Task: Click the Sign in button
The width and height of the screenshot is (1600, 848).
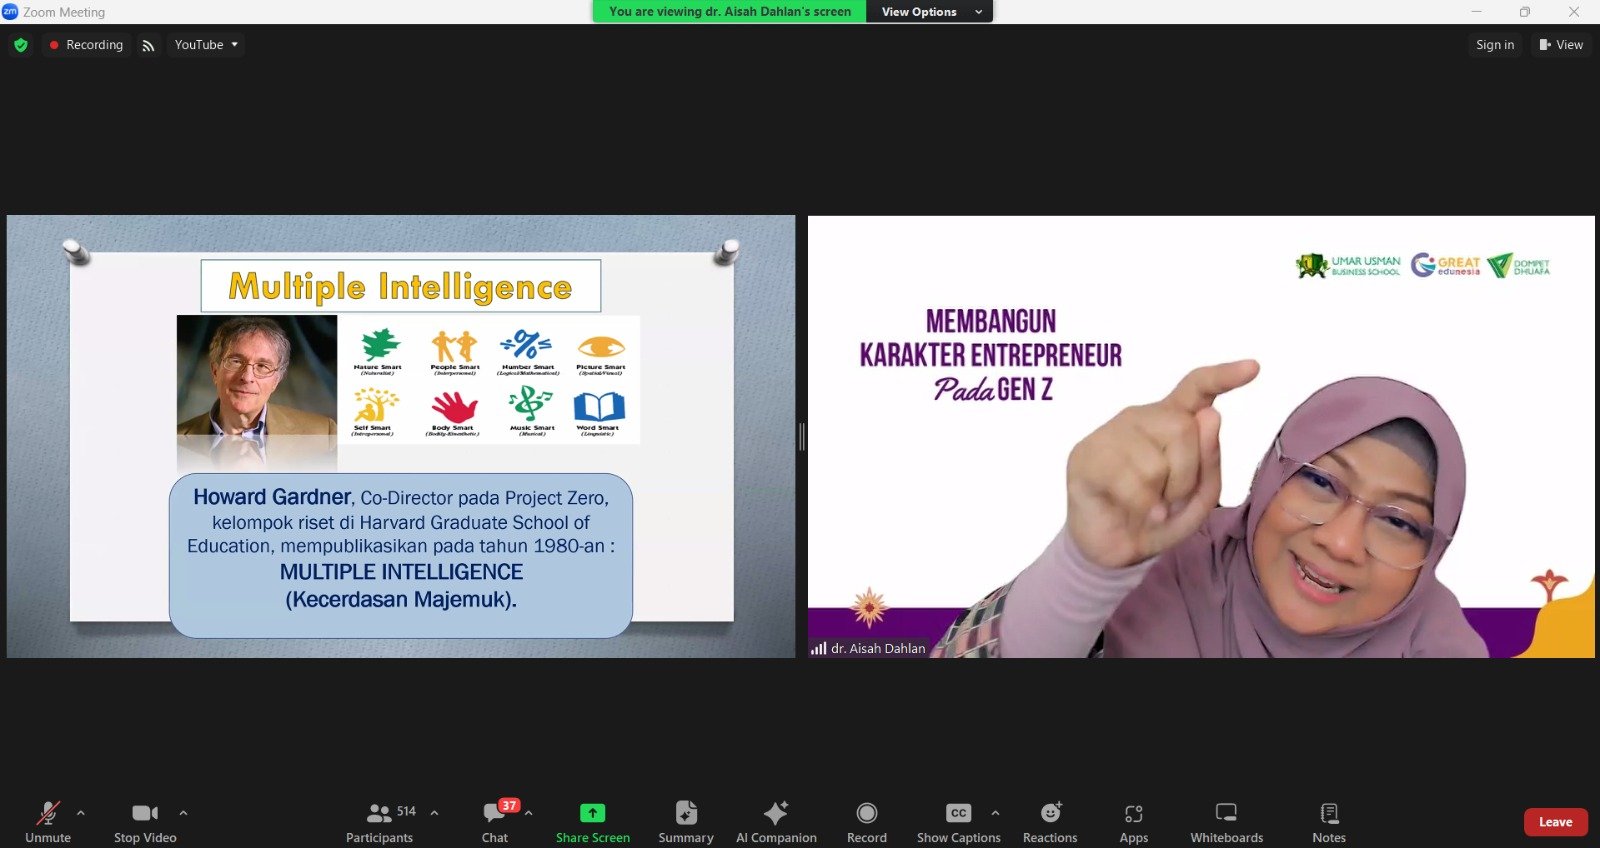Action: (x=1495, y=45)
